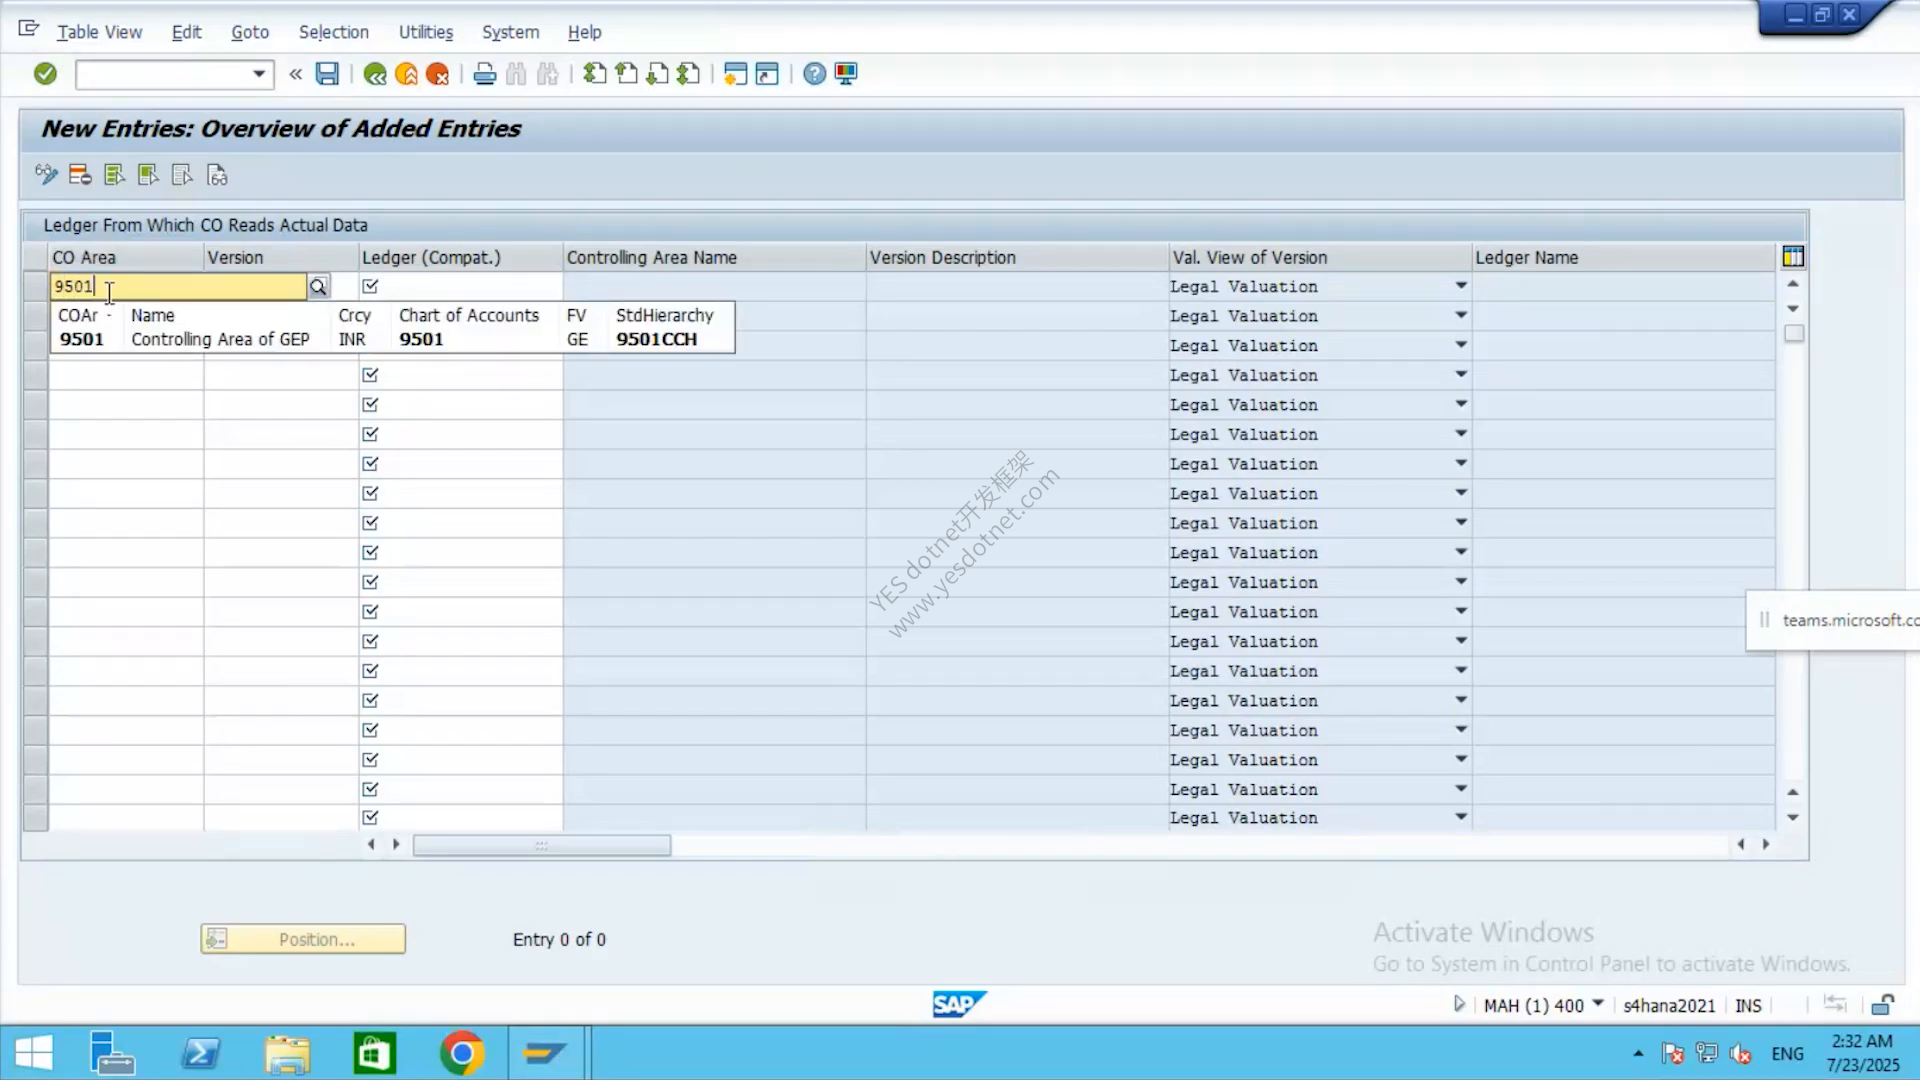Click the horizontal scrollbar thumb below table
This screenshot has height=1080, width=1920.
click(542, 845)
